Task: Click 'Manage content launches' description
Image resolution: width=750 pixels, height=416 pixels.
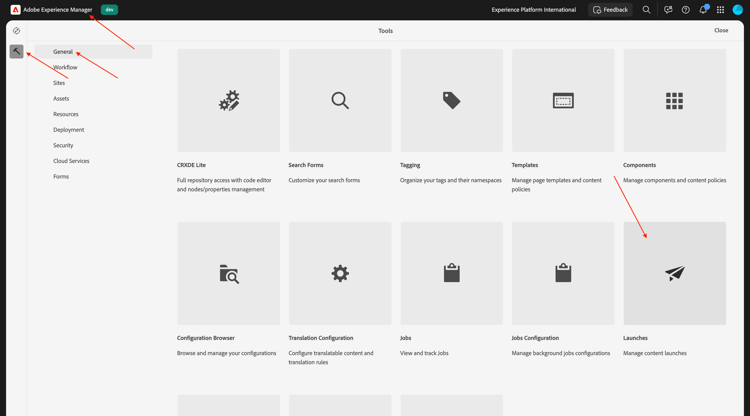Action: (655, 353)
